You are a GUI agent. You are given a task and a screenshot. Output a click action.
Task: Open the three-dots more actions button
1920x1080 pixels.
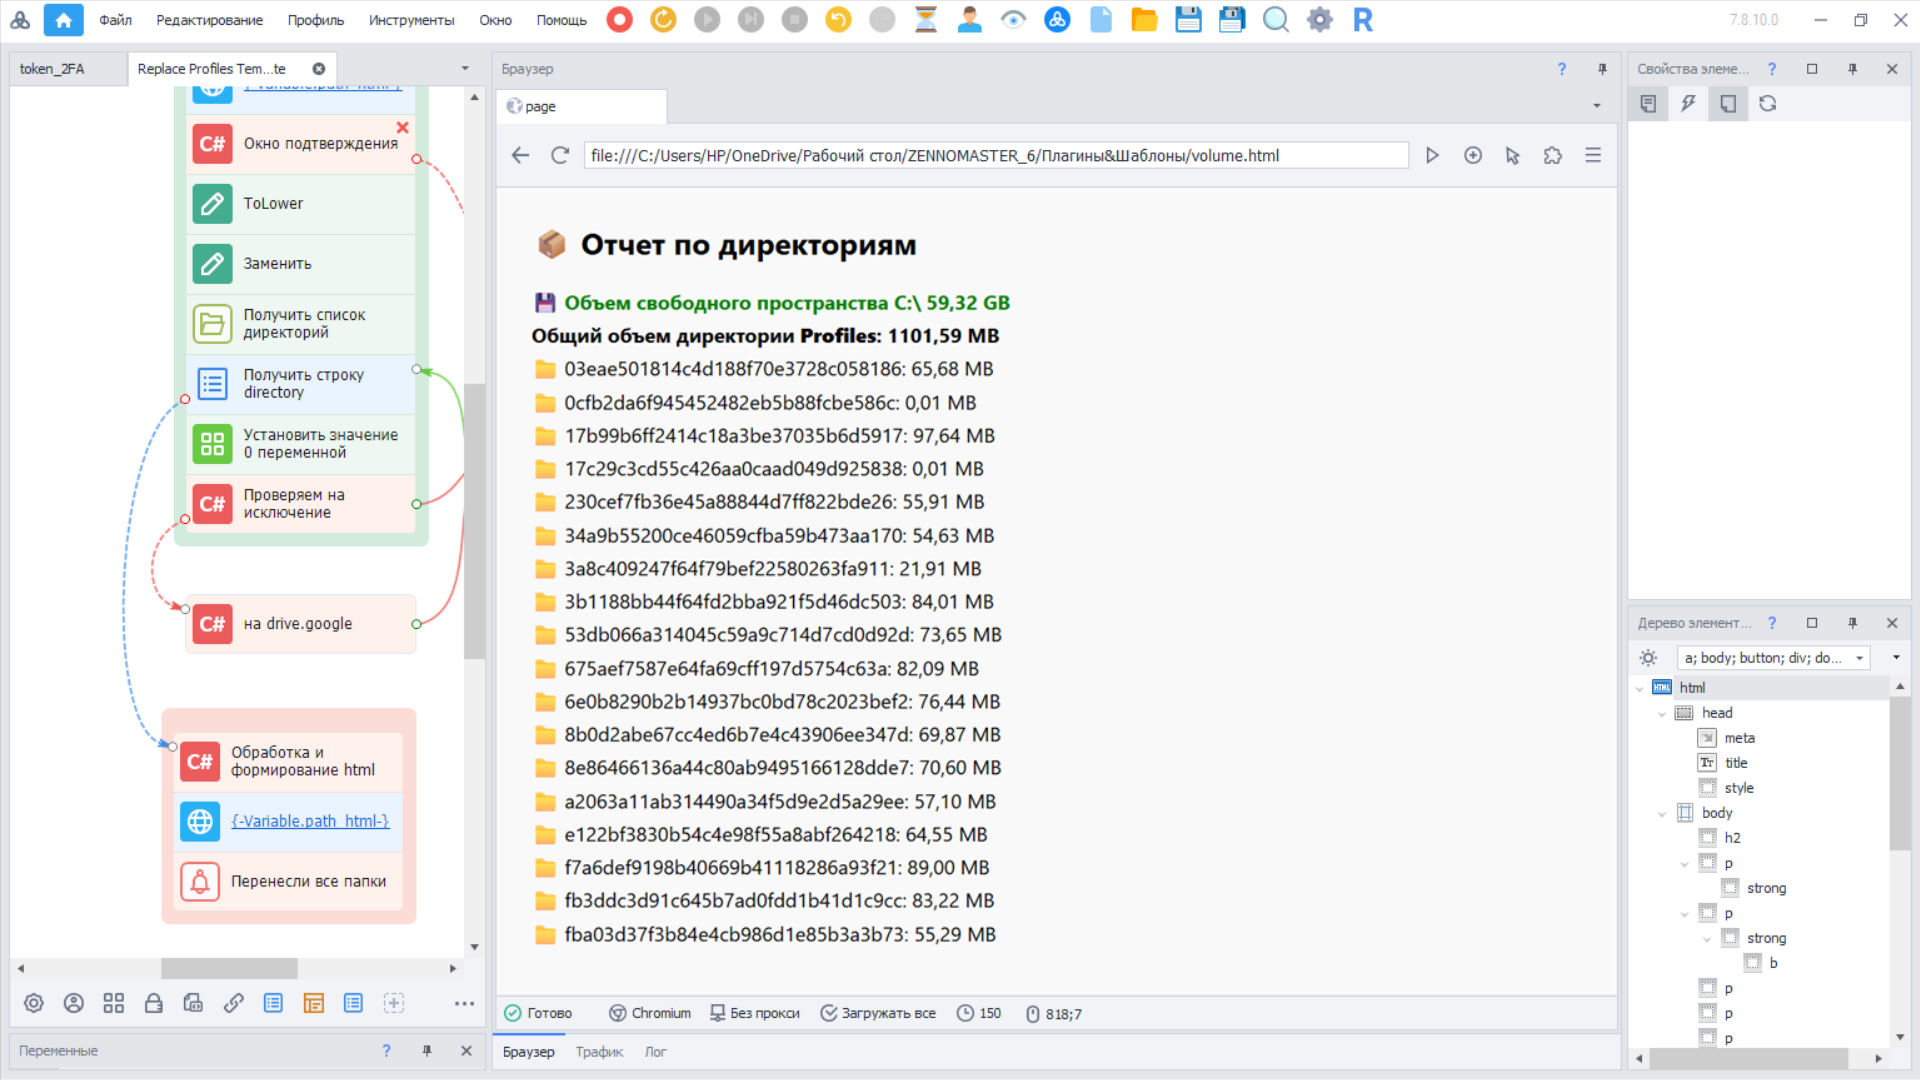[x=464, y=1003]
